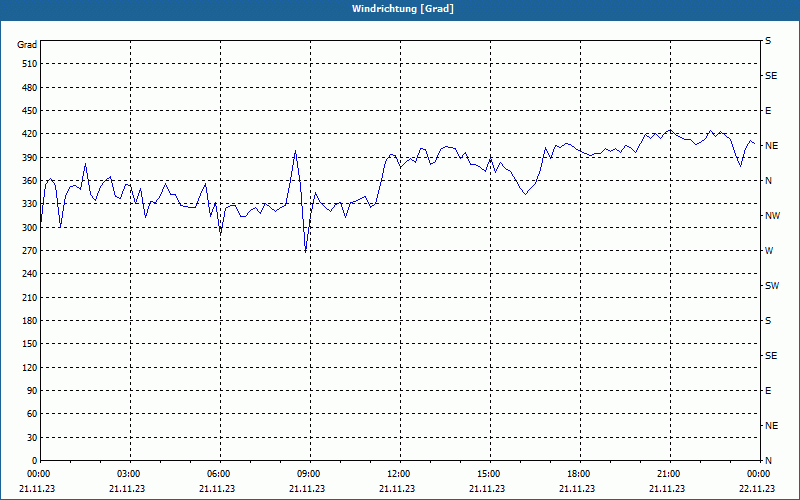Click the N compass label beside 360 gridline
This screenshot has width=800, height=500.
click(x=768, y=181)
